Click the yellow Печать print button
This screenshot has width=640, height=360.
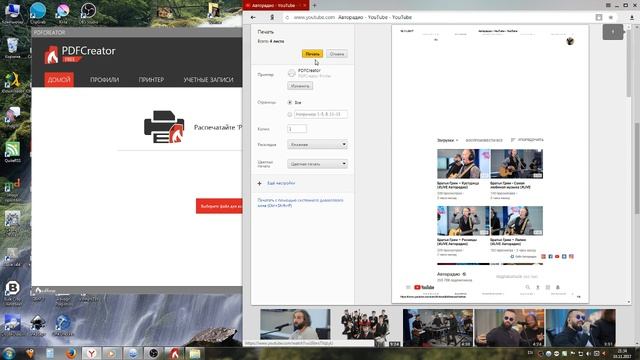tap(312, 54)
